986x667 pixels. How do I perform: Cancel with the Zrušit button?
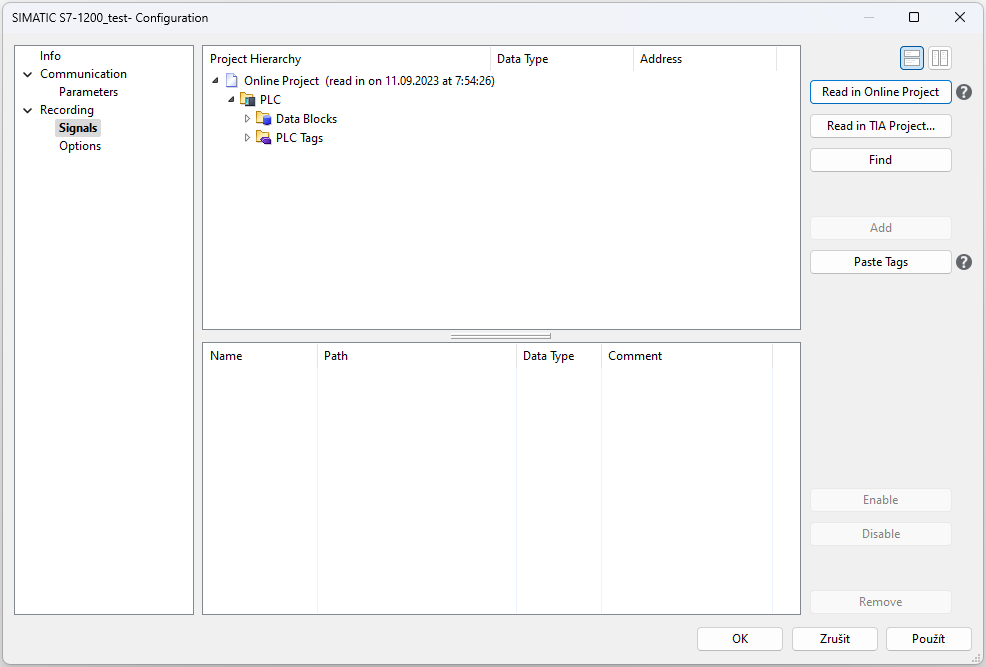[x=834, y=639]
